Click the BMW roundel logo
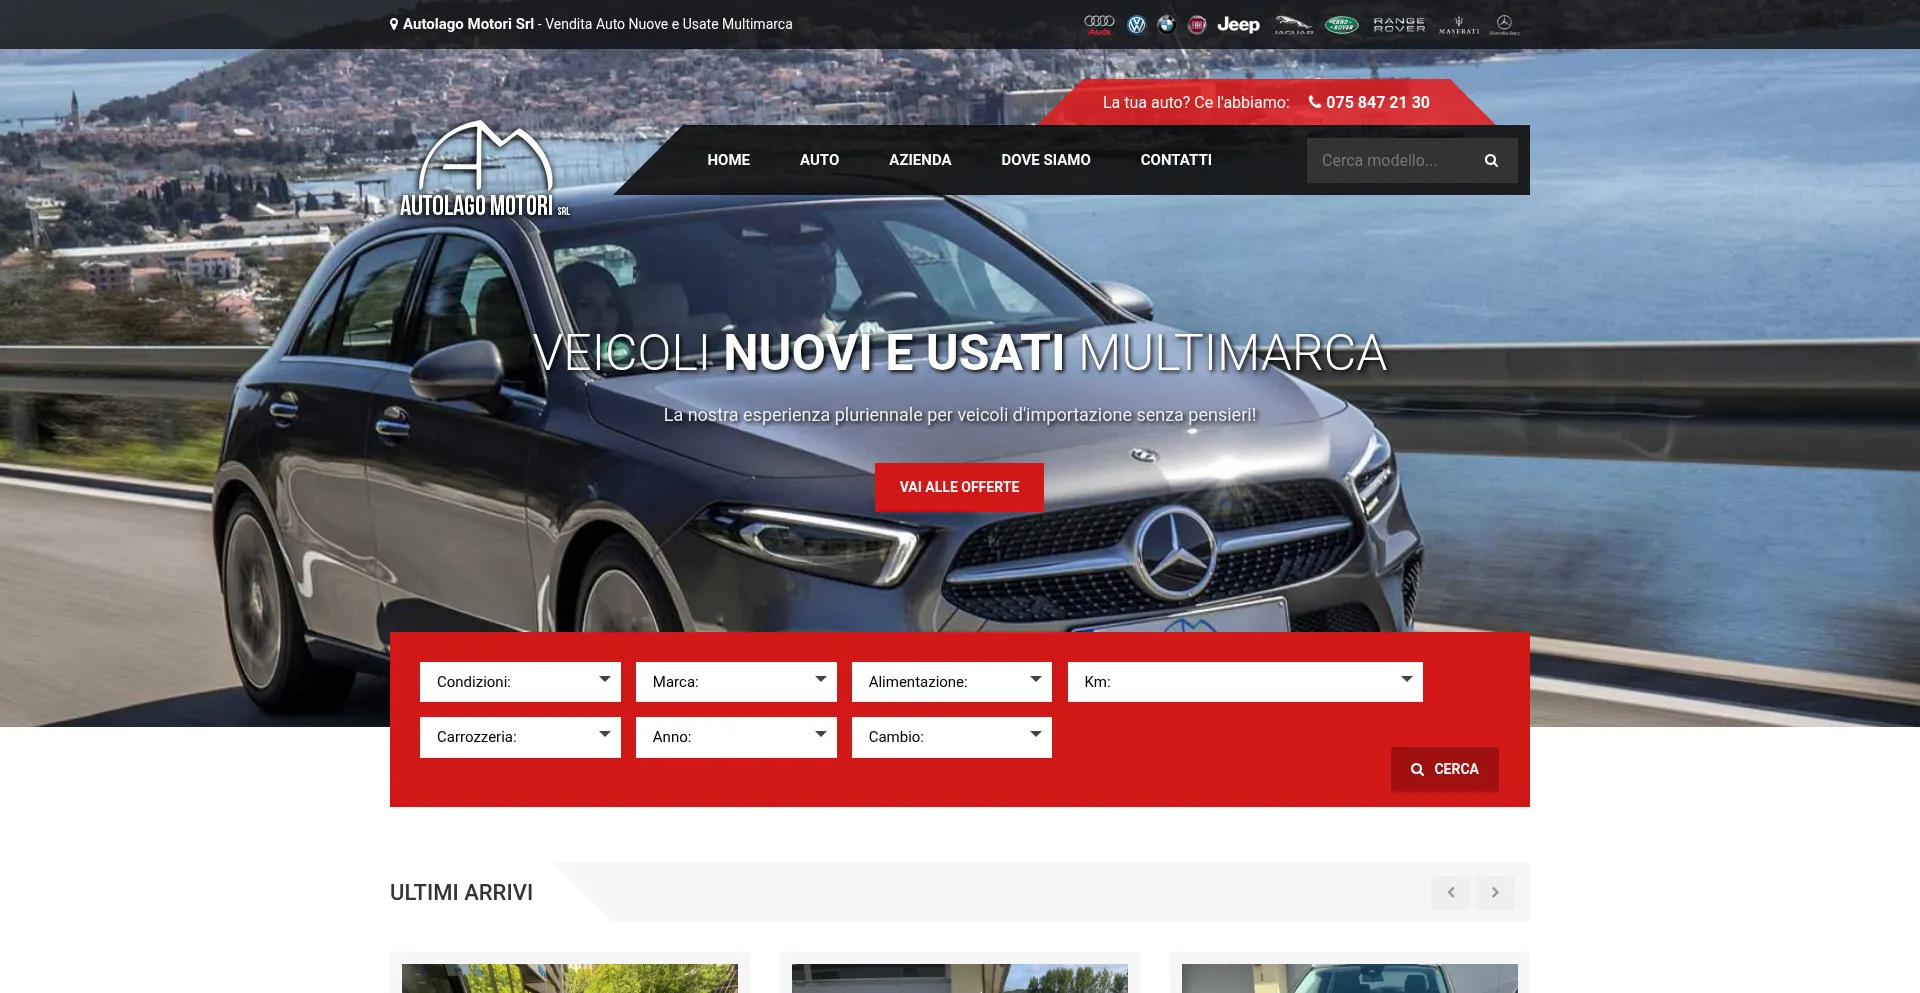 [x=1166, y=25]
